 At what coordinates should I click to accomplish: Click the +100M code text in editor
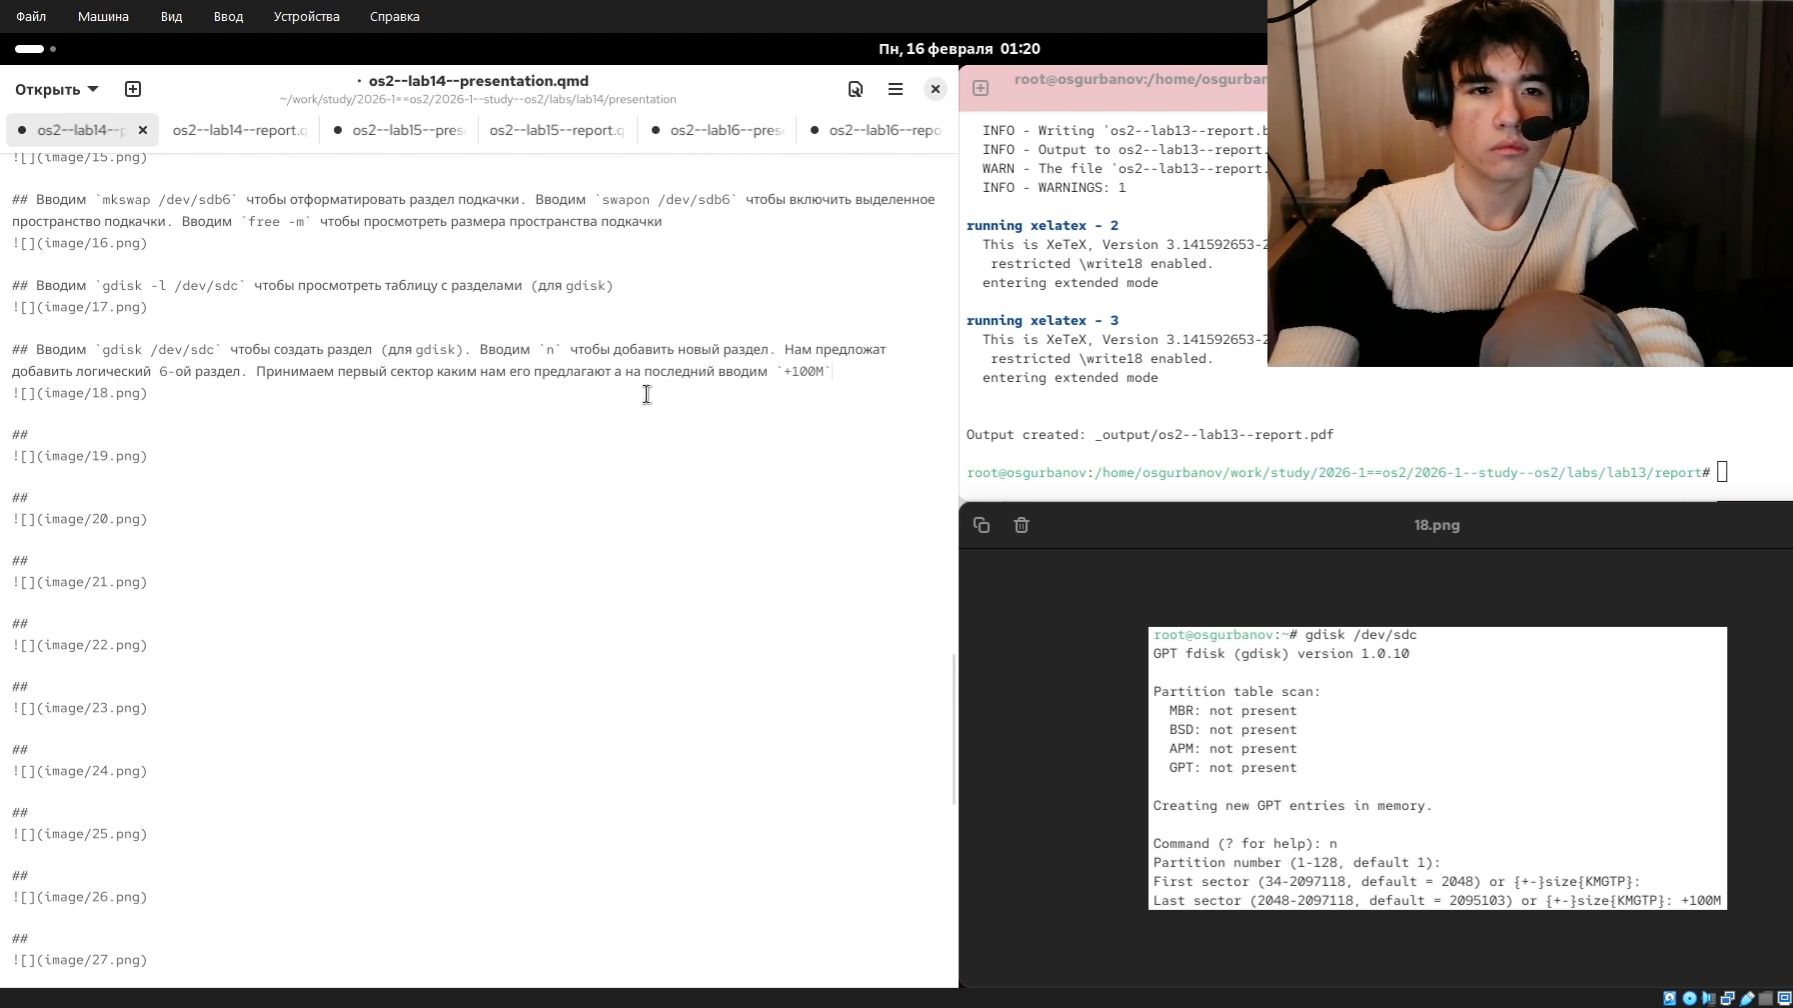(804, 372)
